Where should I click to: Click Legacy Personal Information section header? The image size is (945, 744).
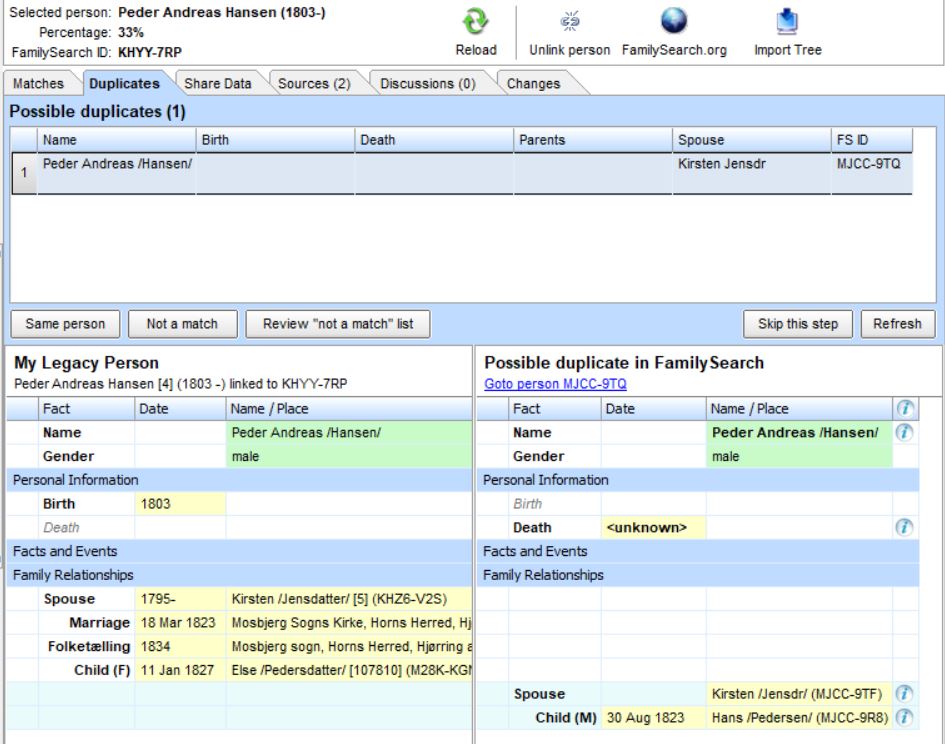[239, 480]
